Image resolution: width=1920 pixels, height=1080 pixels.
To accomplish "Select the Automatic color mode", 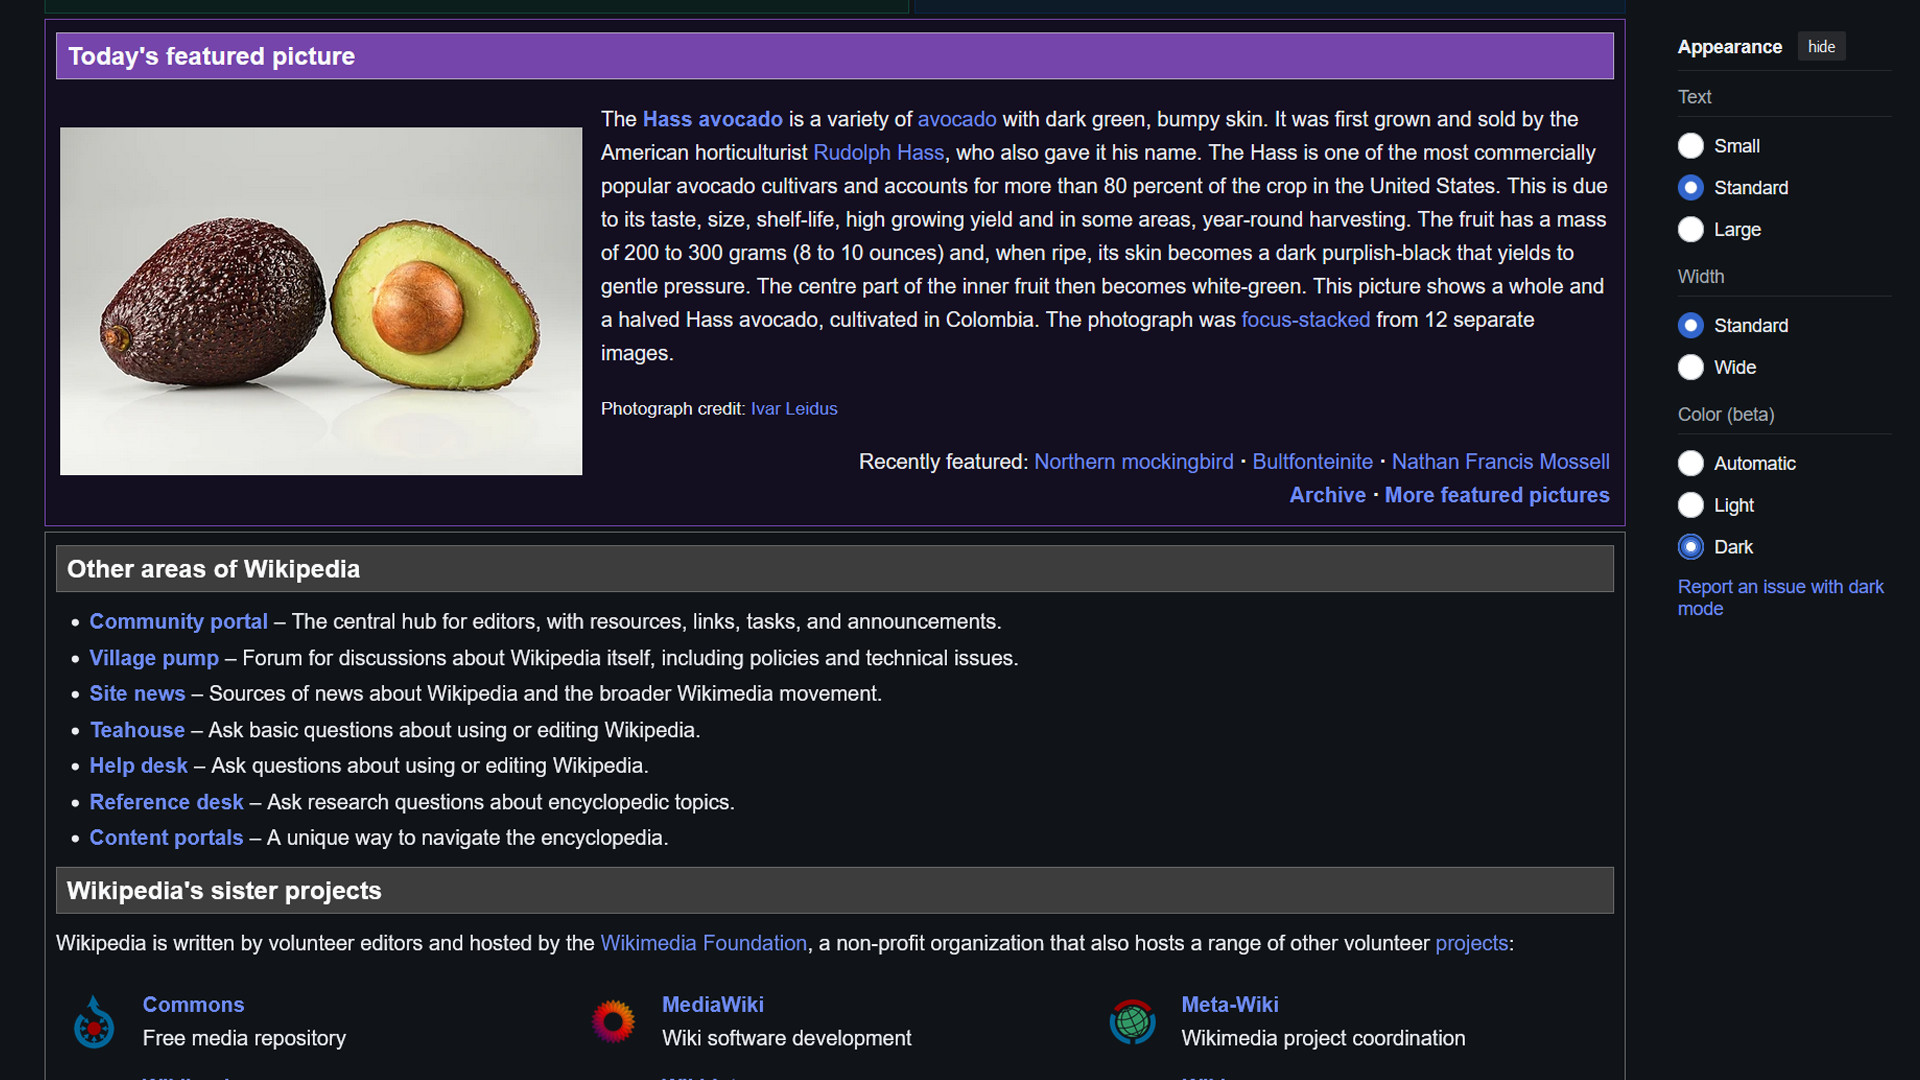I will [1691, 464].
